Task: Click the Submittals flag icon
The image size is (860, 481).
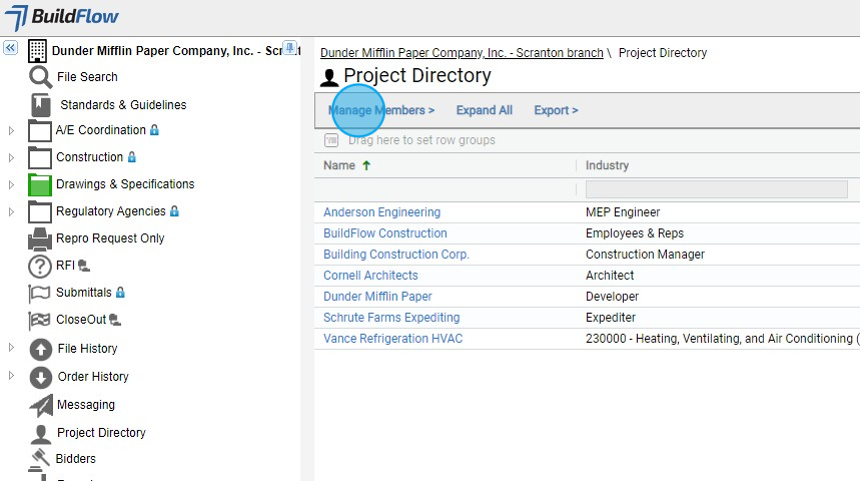Action: point(39,293)
